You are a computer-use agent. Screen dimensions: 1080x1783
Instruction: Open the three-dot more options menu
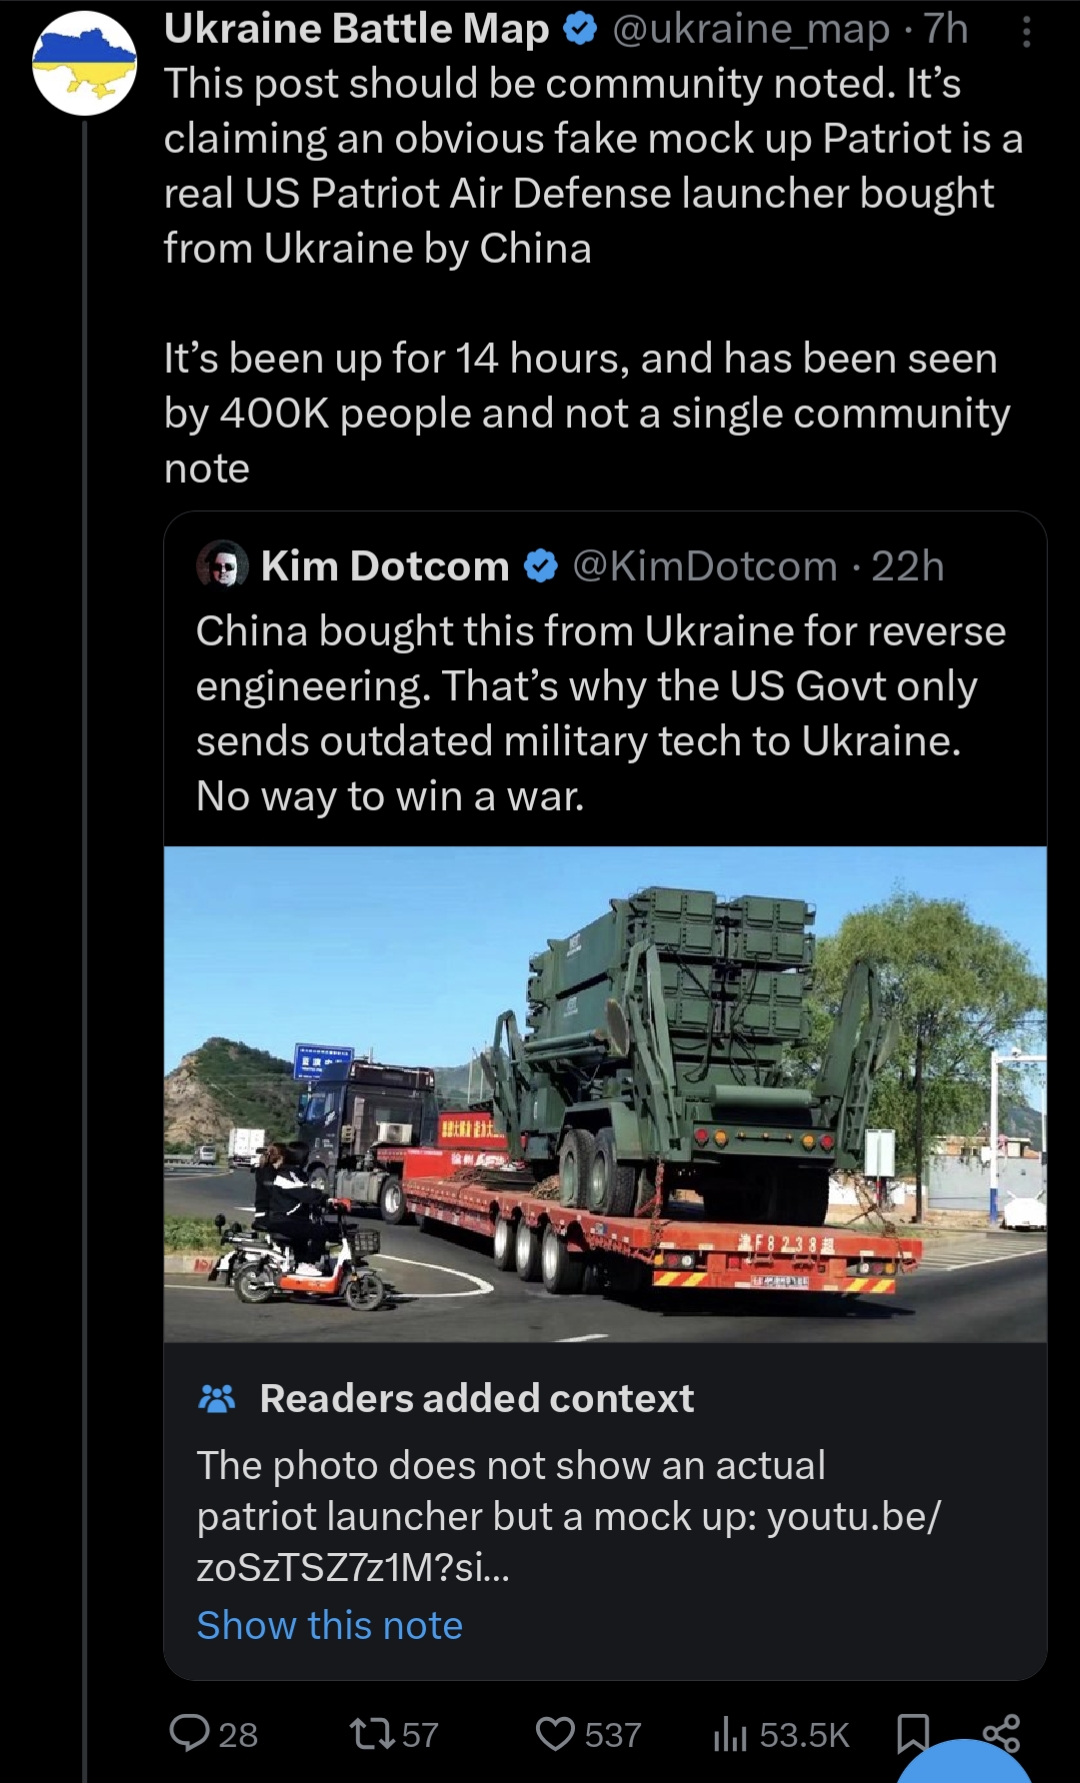[1026, 32]
